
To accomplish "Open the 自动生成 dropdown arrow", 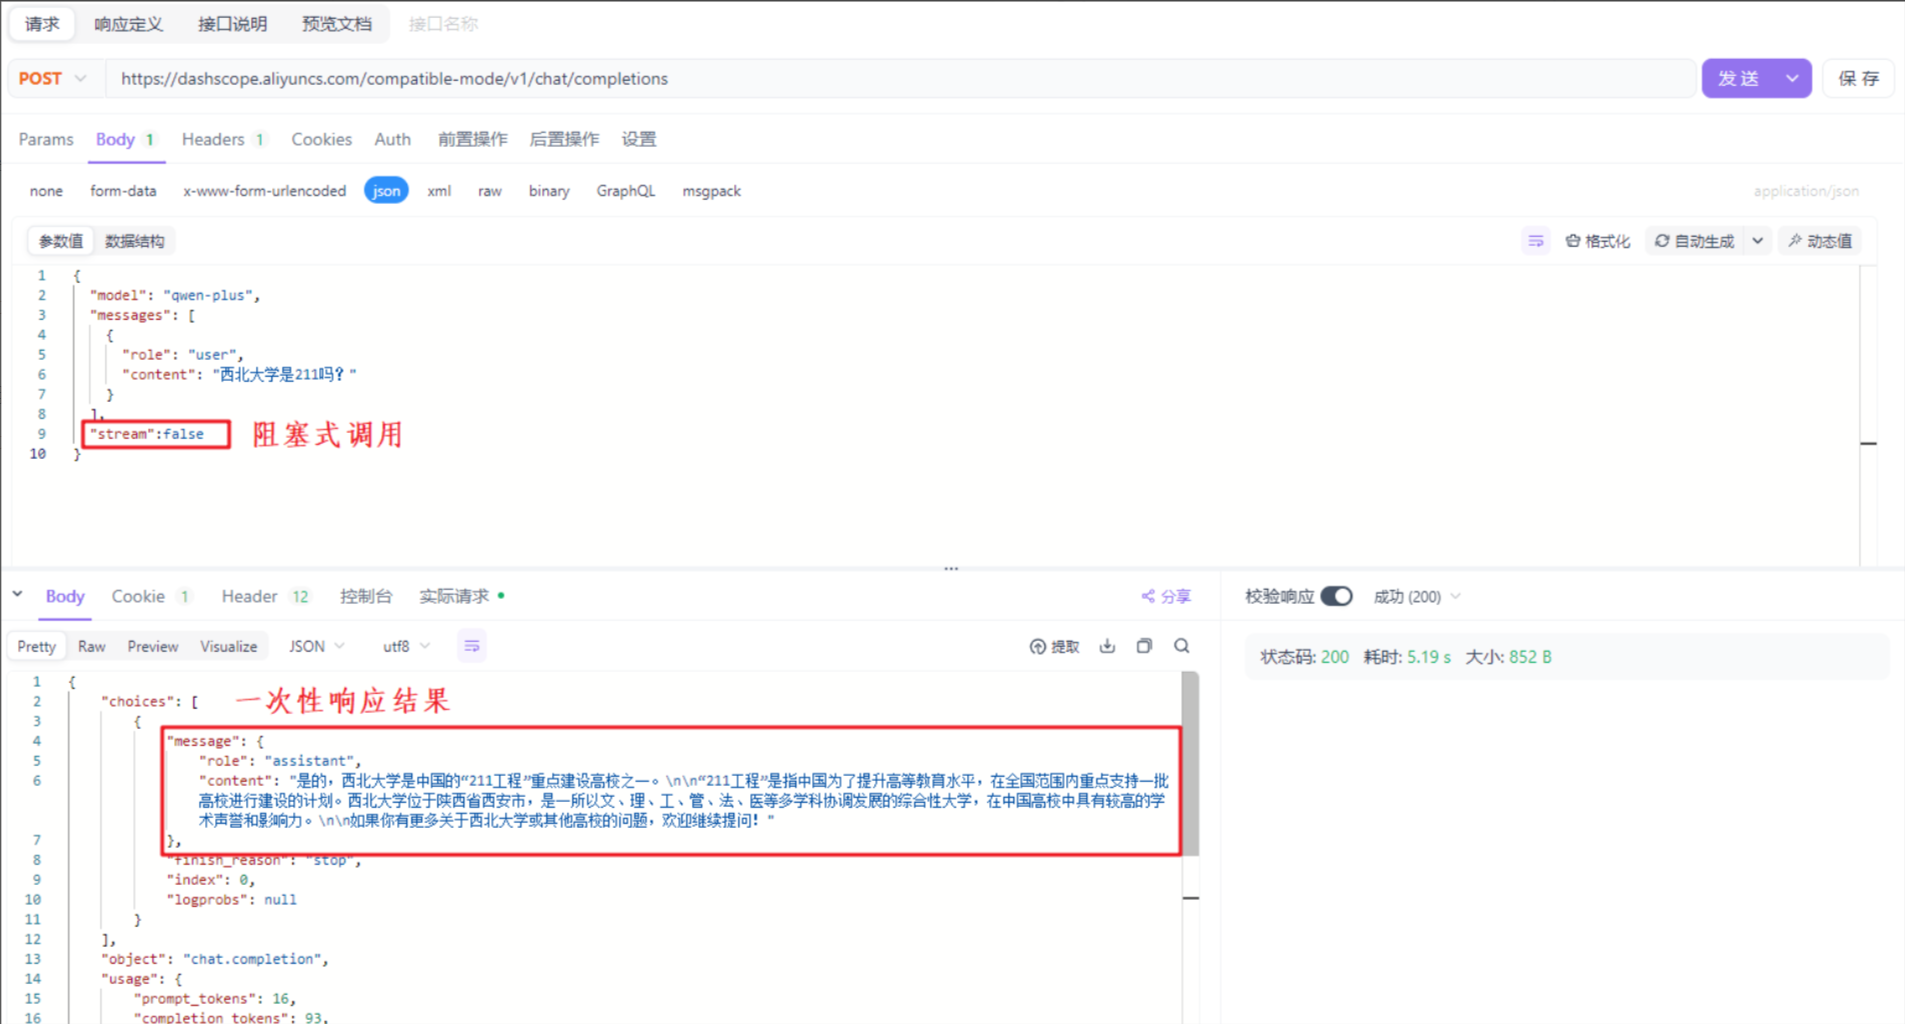I will tap(1757, 241).
